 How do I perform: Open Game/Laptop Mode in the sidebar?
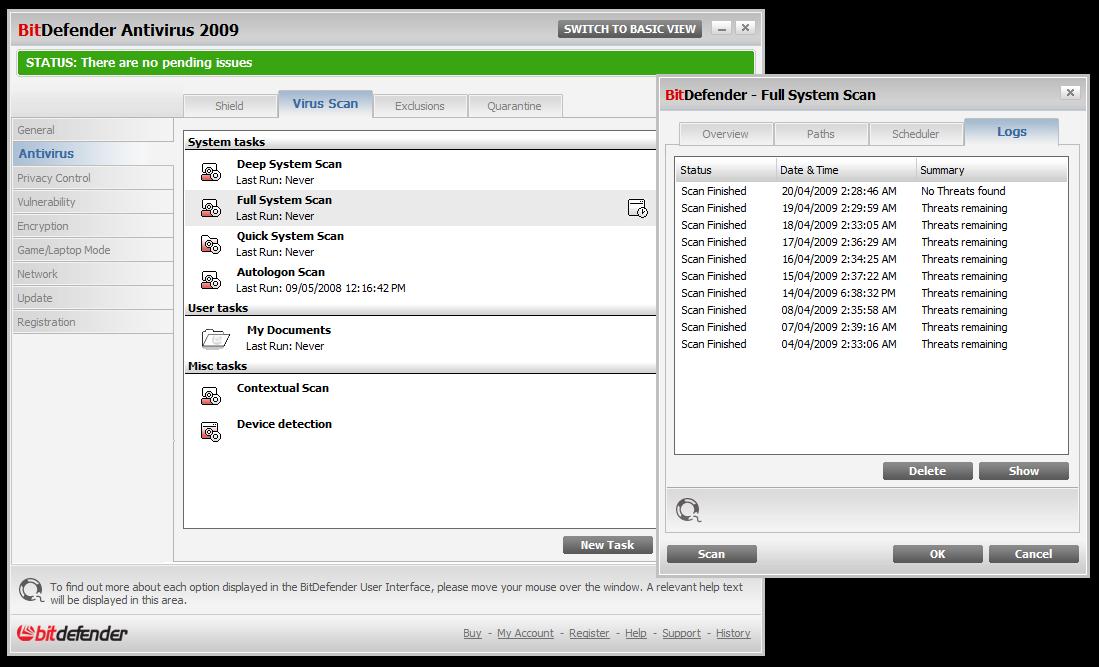[93, 250]
